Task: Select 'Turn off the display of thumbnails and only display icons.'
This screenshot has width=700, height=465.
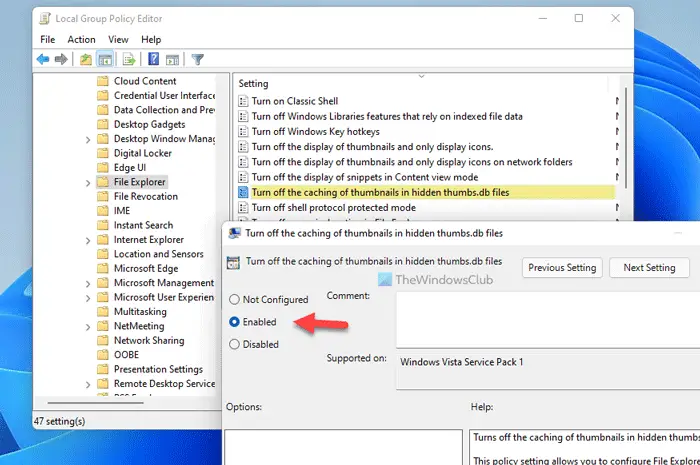Action: pyautogui.click(x=372, y=147)
